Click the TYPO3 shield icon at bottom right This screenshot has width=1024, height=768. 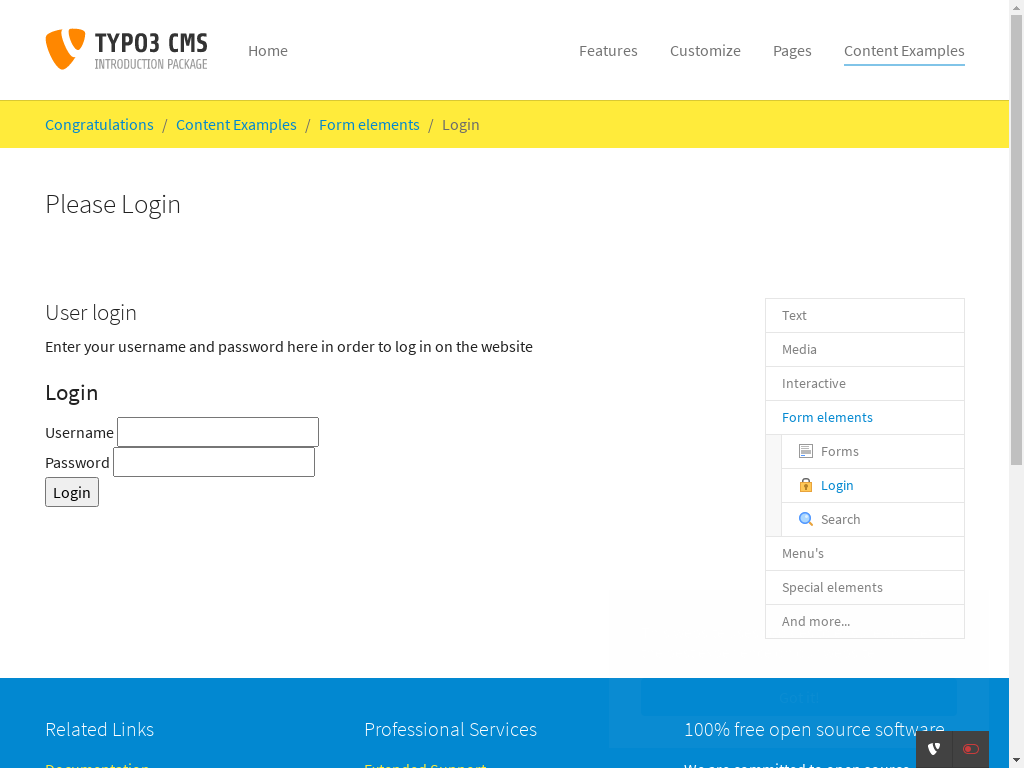[x=934, y=749]
